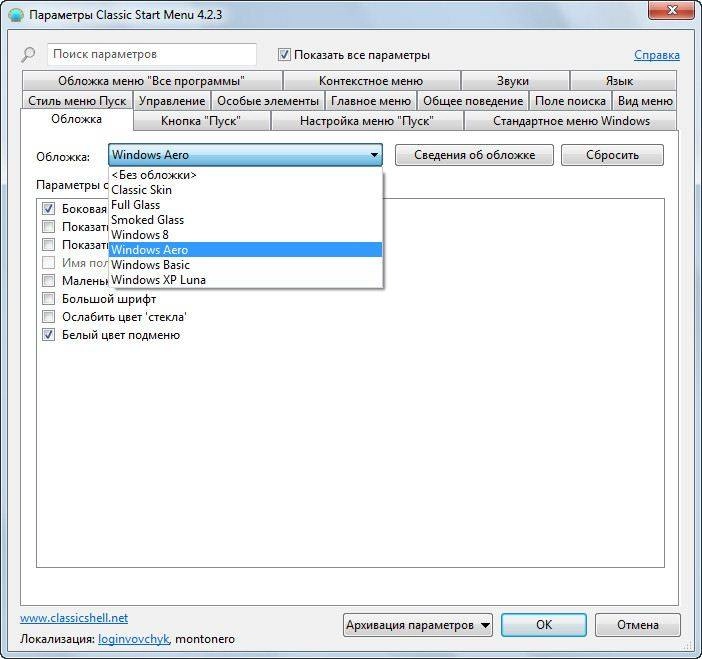Select 'Smoked Glass' skin option
Viewport: 702px width, 659px height.
(x=246, y=220)
